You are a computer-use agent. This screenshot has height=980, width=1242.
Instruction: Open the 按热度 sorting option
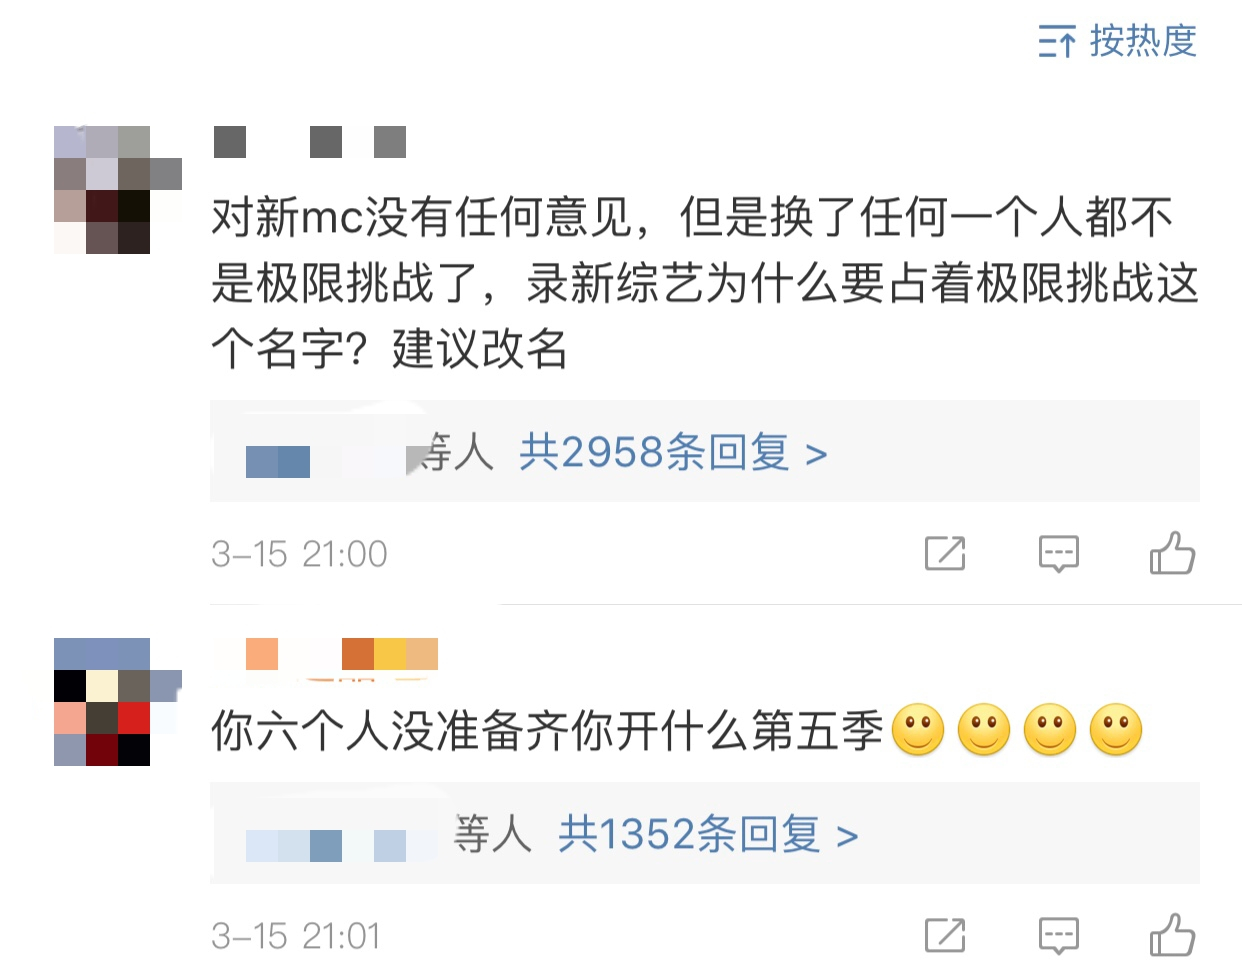click(1117, 41)
